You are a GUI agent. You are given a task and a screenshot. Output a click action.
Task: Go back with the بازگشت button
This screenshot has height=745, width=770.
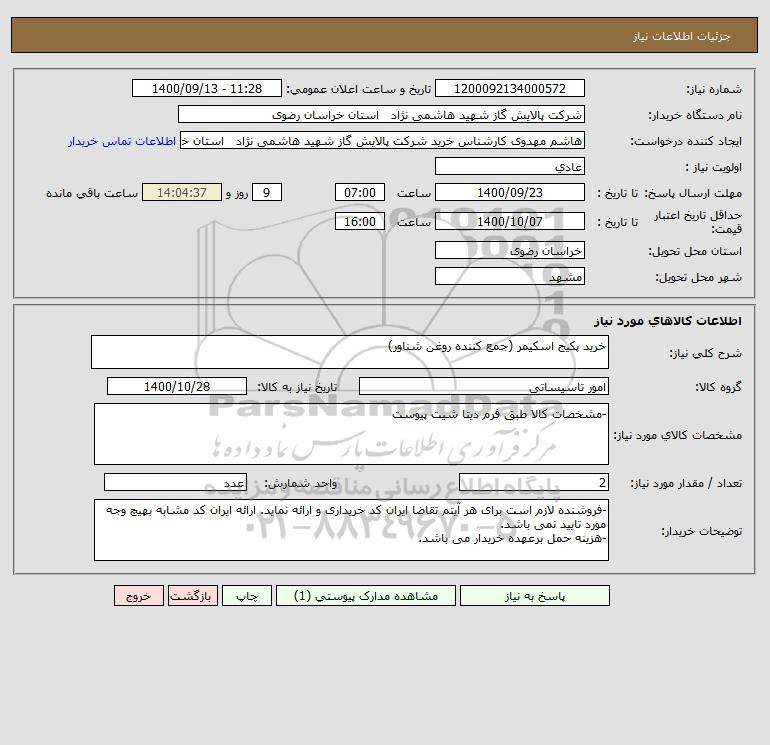click(x=192, y=596)
